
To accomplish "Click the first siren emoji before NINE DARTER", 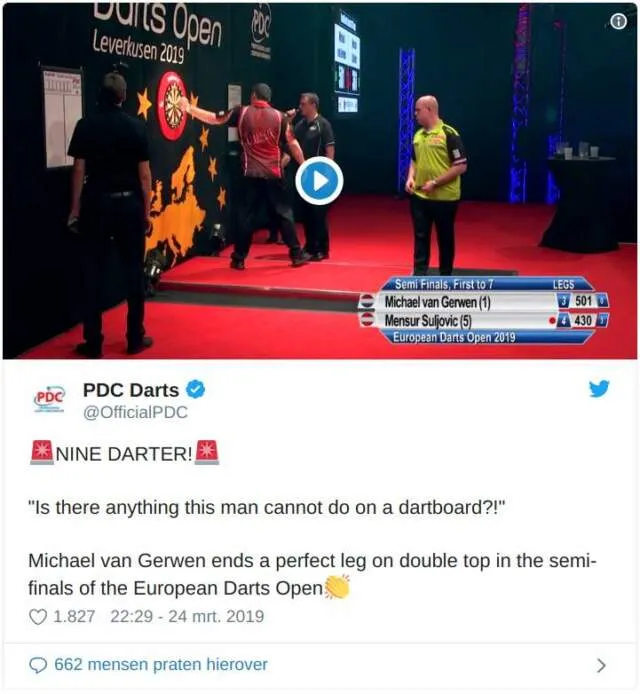I will click(x=42, y=452).
